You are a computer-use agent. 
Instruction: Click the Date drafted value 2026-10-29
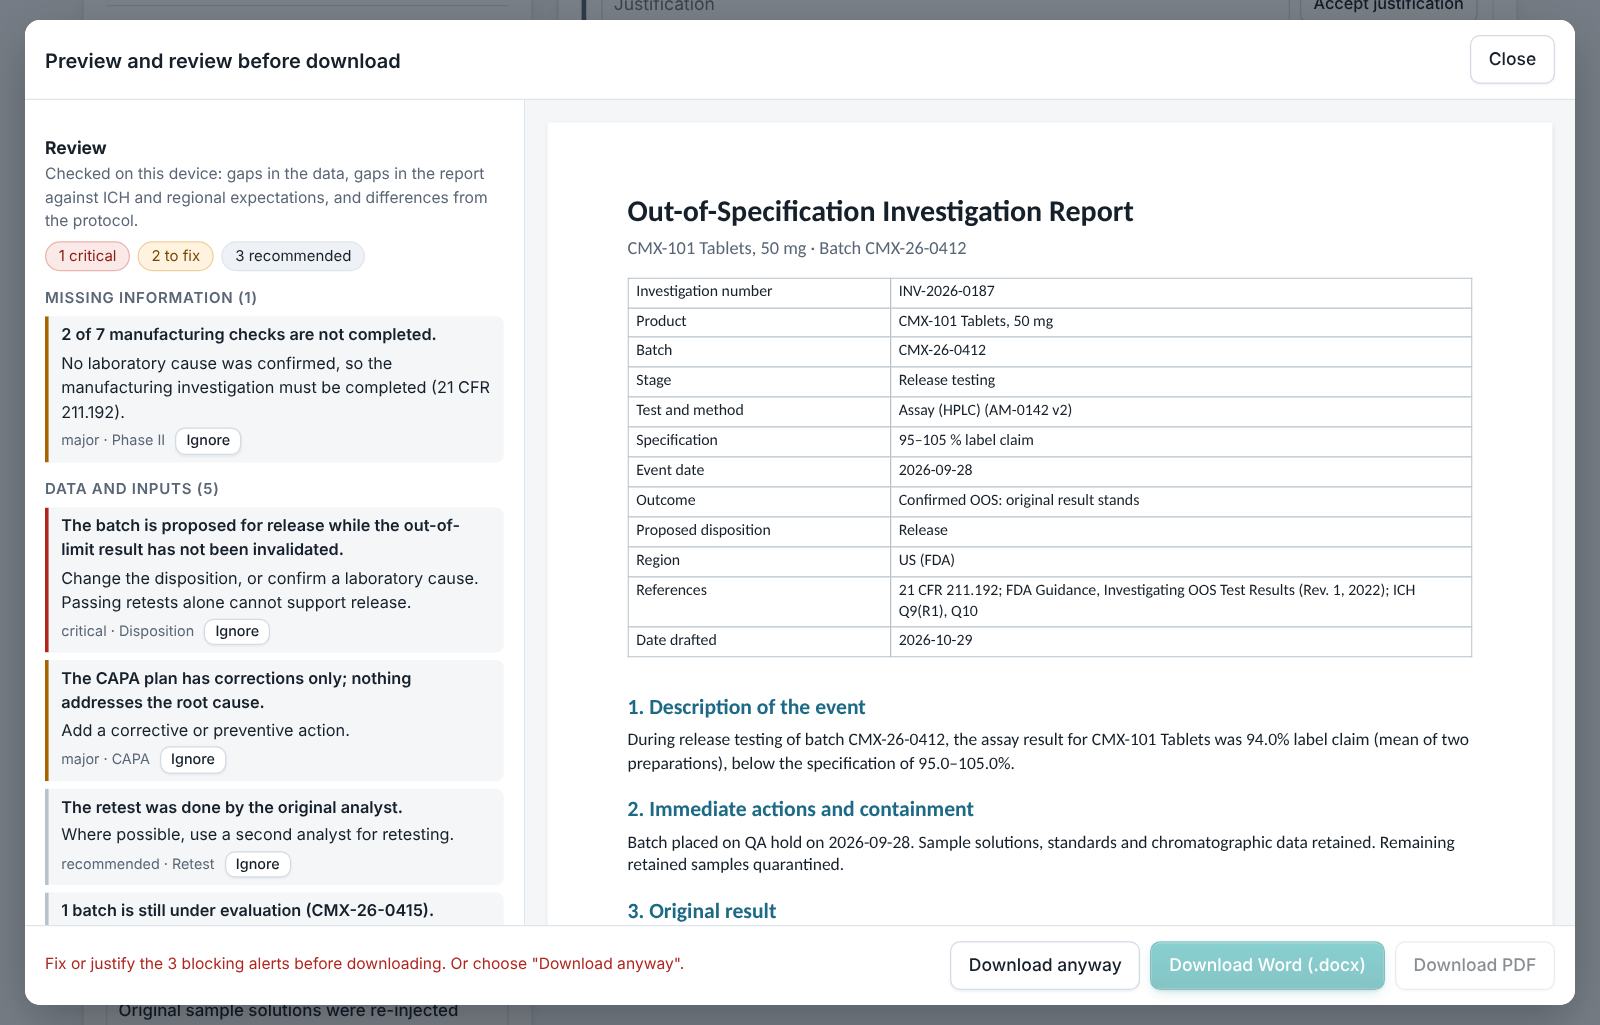click(1180, 641)
